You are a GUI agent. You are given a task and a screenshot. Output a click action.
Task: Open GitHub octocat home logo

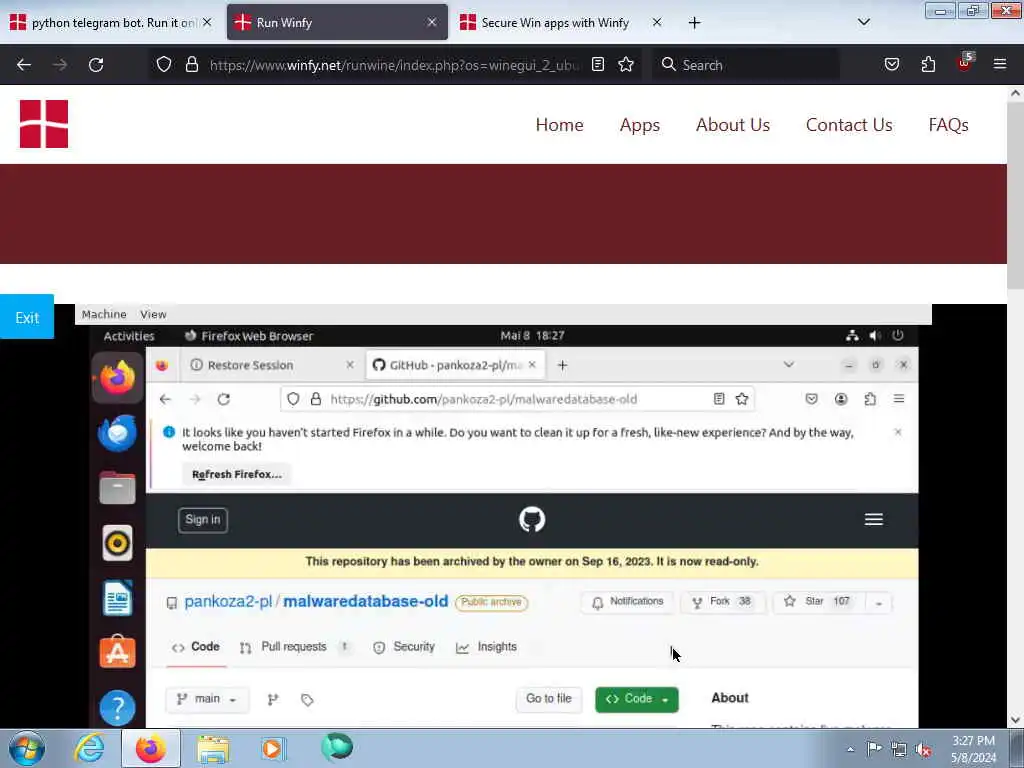(x=532, y=520)
